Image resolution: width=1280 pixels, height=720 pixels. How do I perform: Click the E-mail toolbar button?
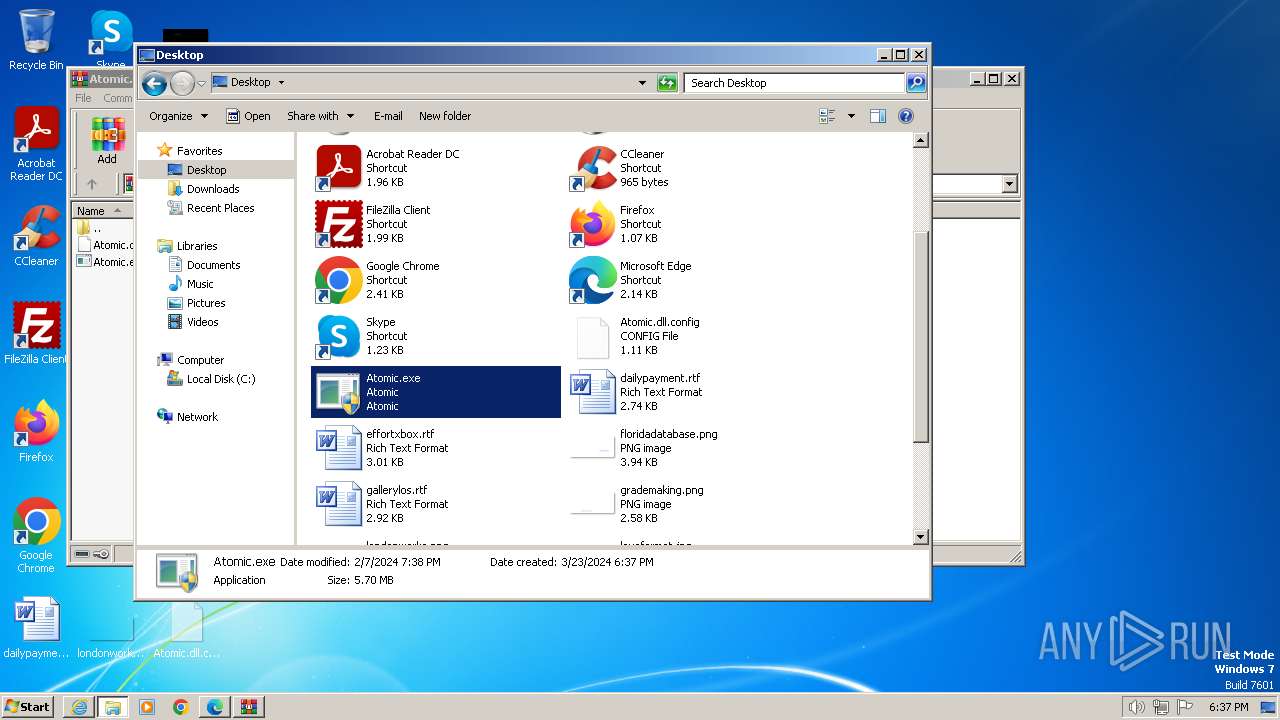[388, 116]
